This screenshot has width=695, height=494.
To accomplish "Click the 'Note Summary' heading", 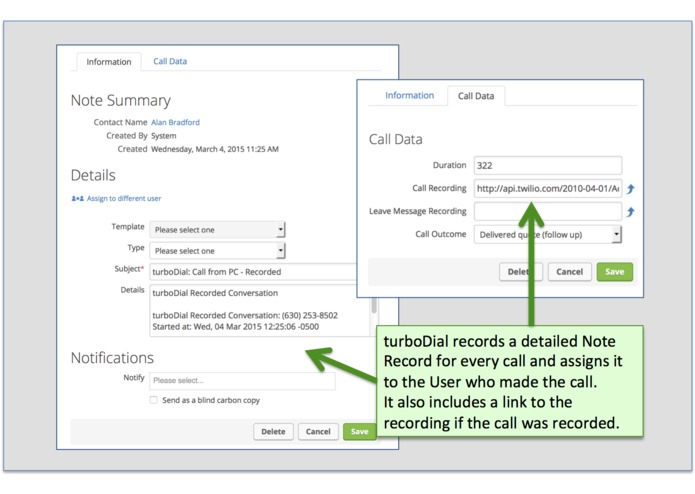I will pyautogui.click(x=121, y=101).
